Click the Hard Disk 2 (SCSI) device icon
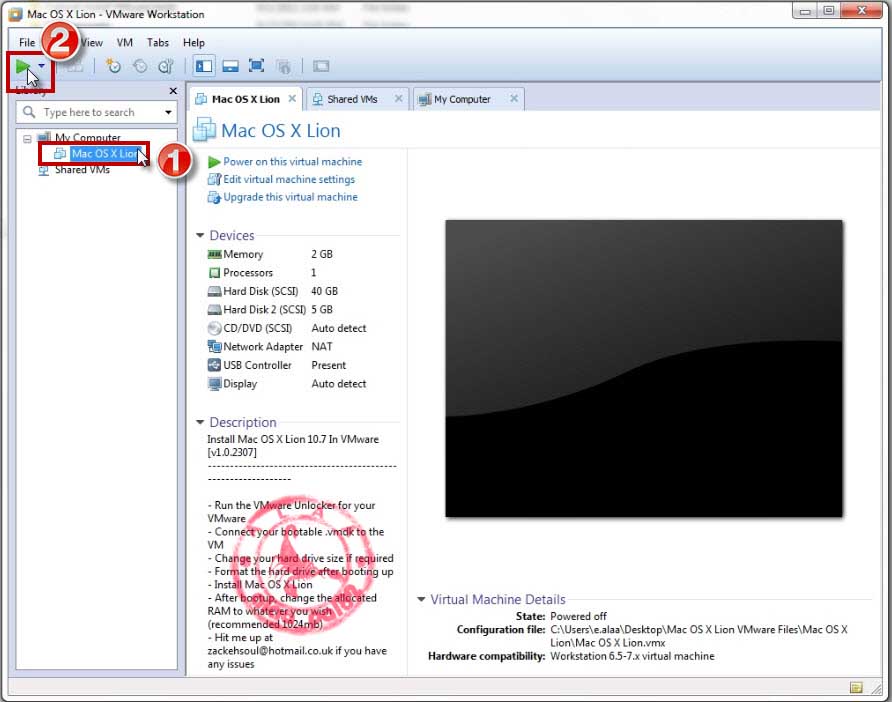 coord(214,309)
